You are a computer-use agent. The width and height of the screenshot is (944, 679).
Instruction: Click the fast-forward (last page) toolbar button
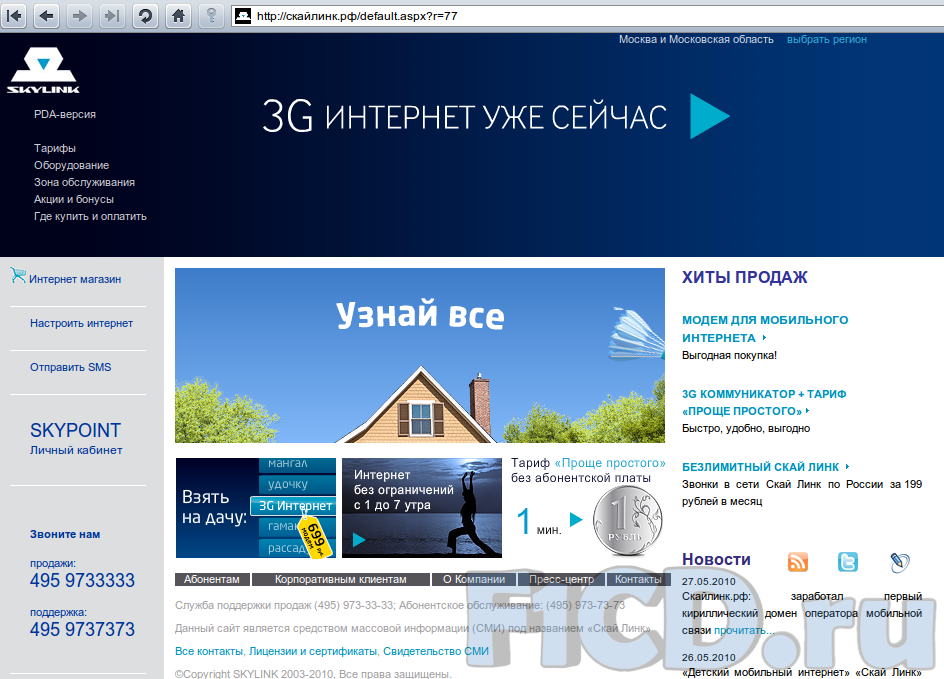[112, 16]
